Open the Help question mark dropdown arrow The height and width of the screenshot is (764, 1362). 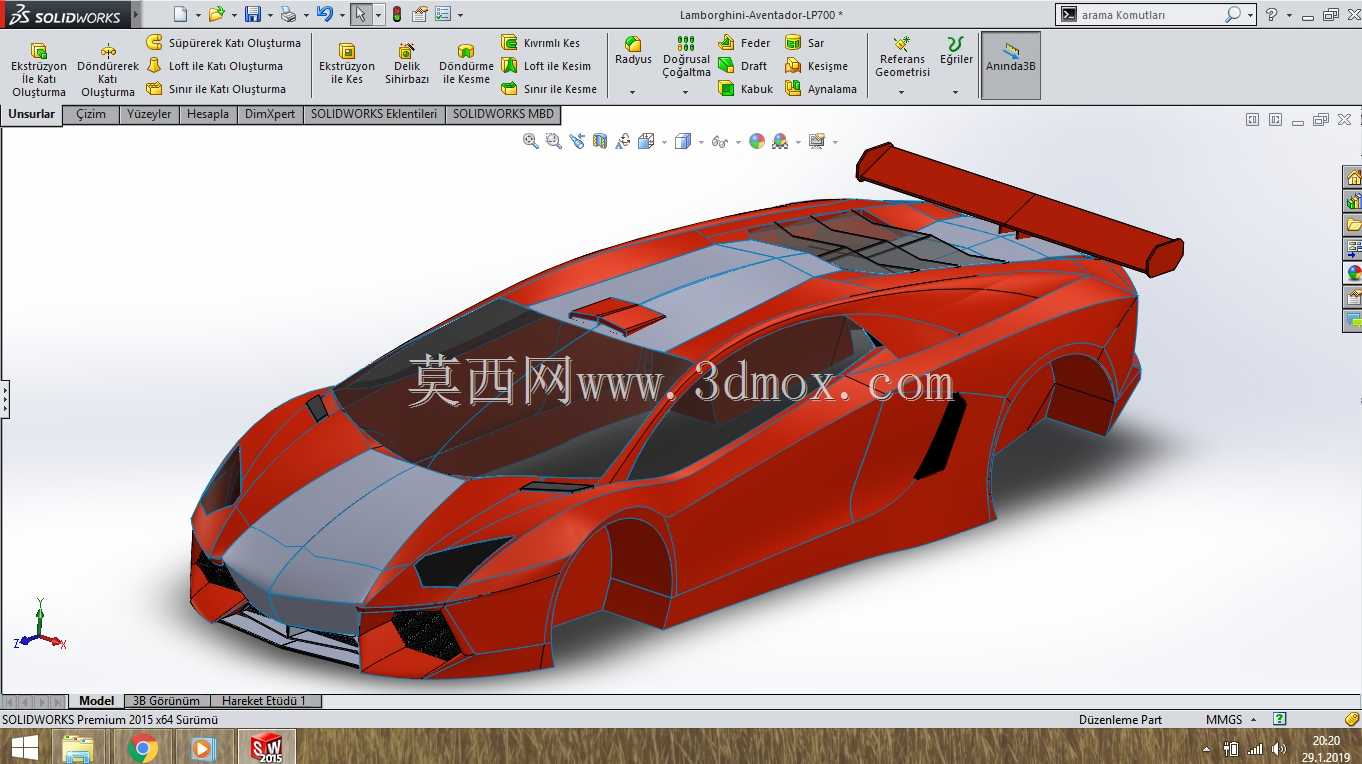tap(1289, 15)
